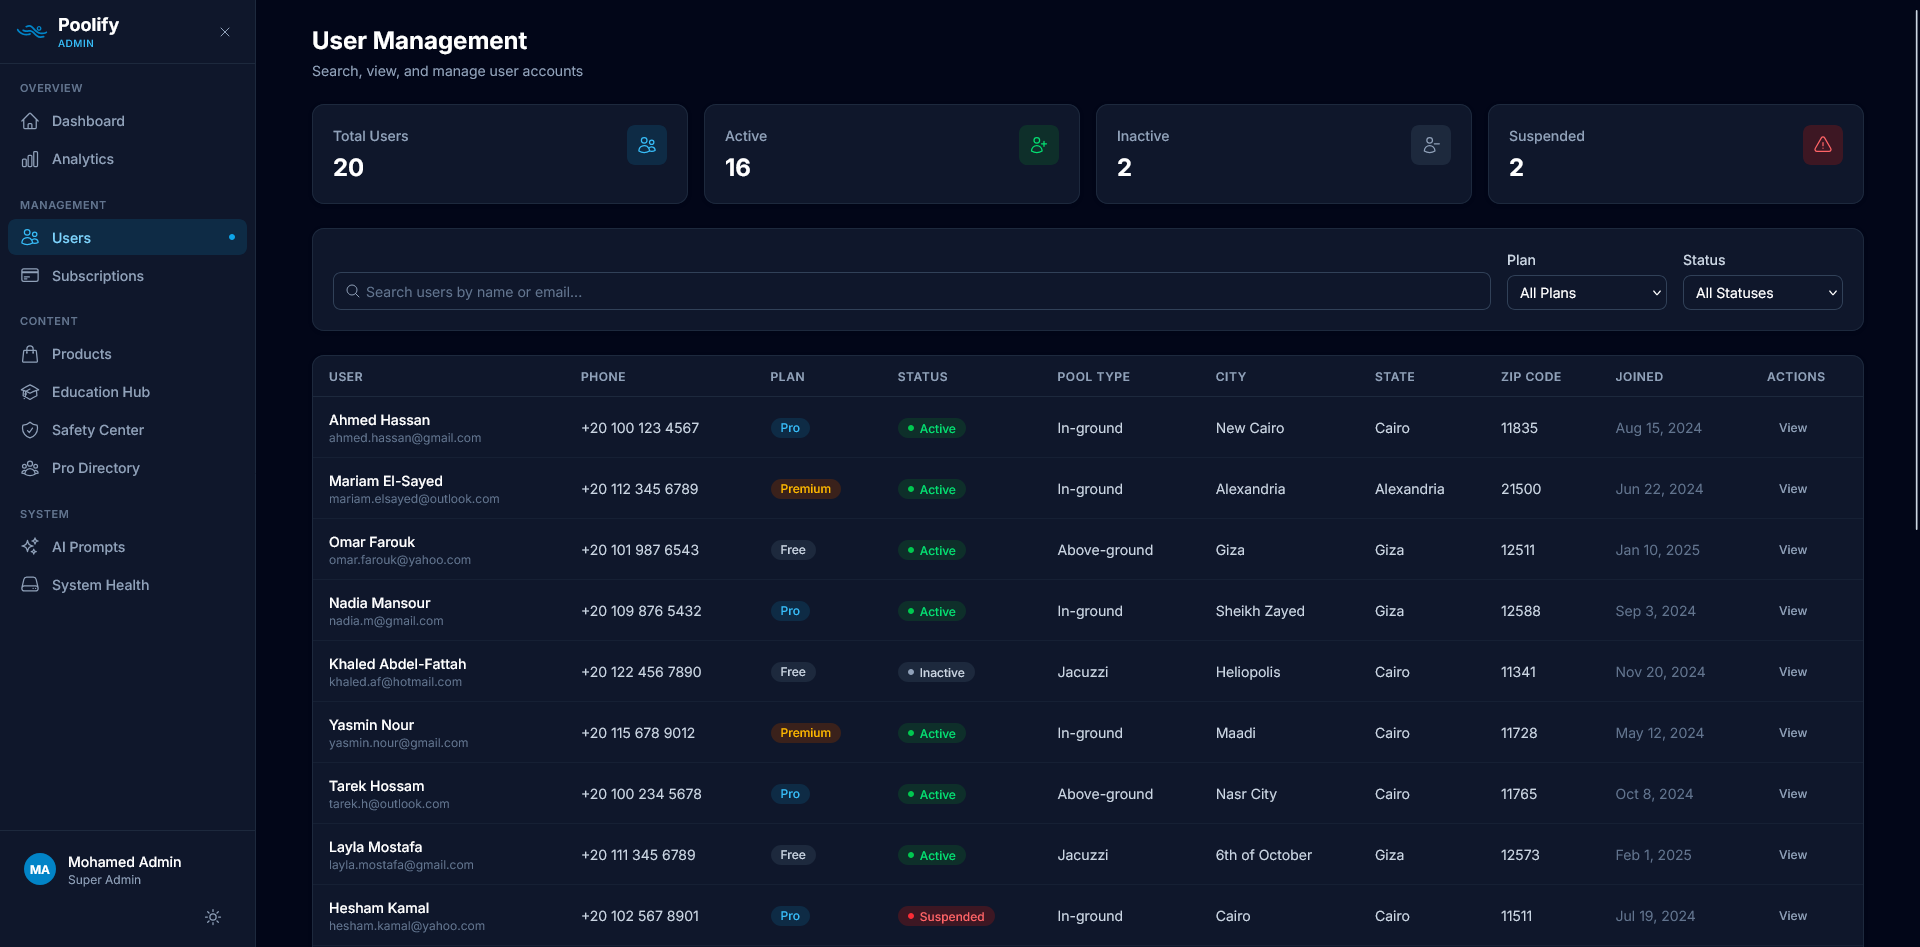Click the Suspended warning triangle icon
Image resolution: width=1920 pixels, height=947 pixels.
1823,145
